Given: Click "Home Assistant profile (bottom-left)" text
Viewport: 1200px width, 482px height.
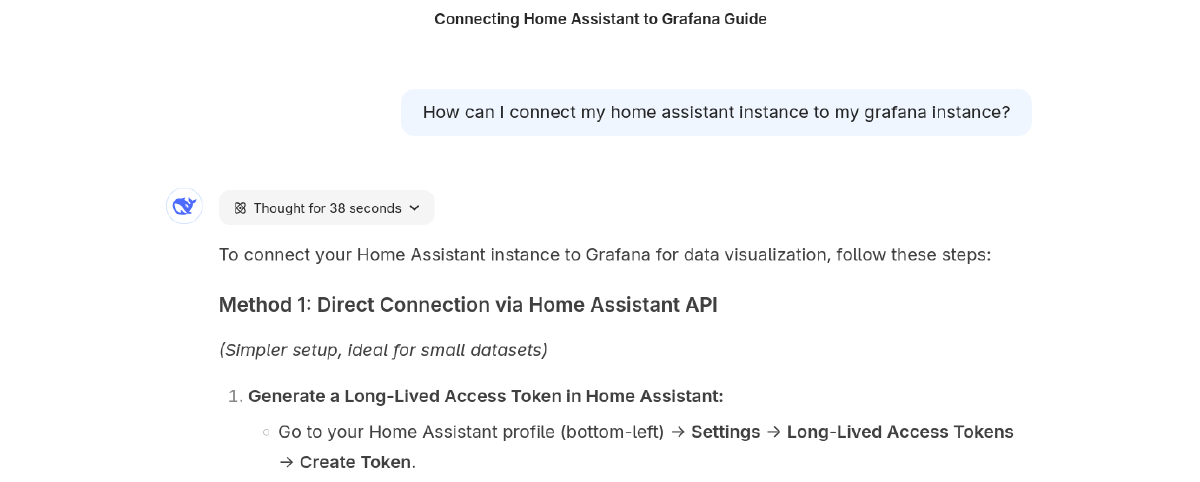Looking at the screenshot, I should [x=516, y=432].
